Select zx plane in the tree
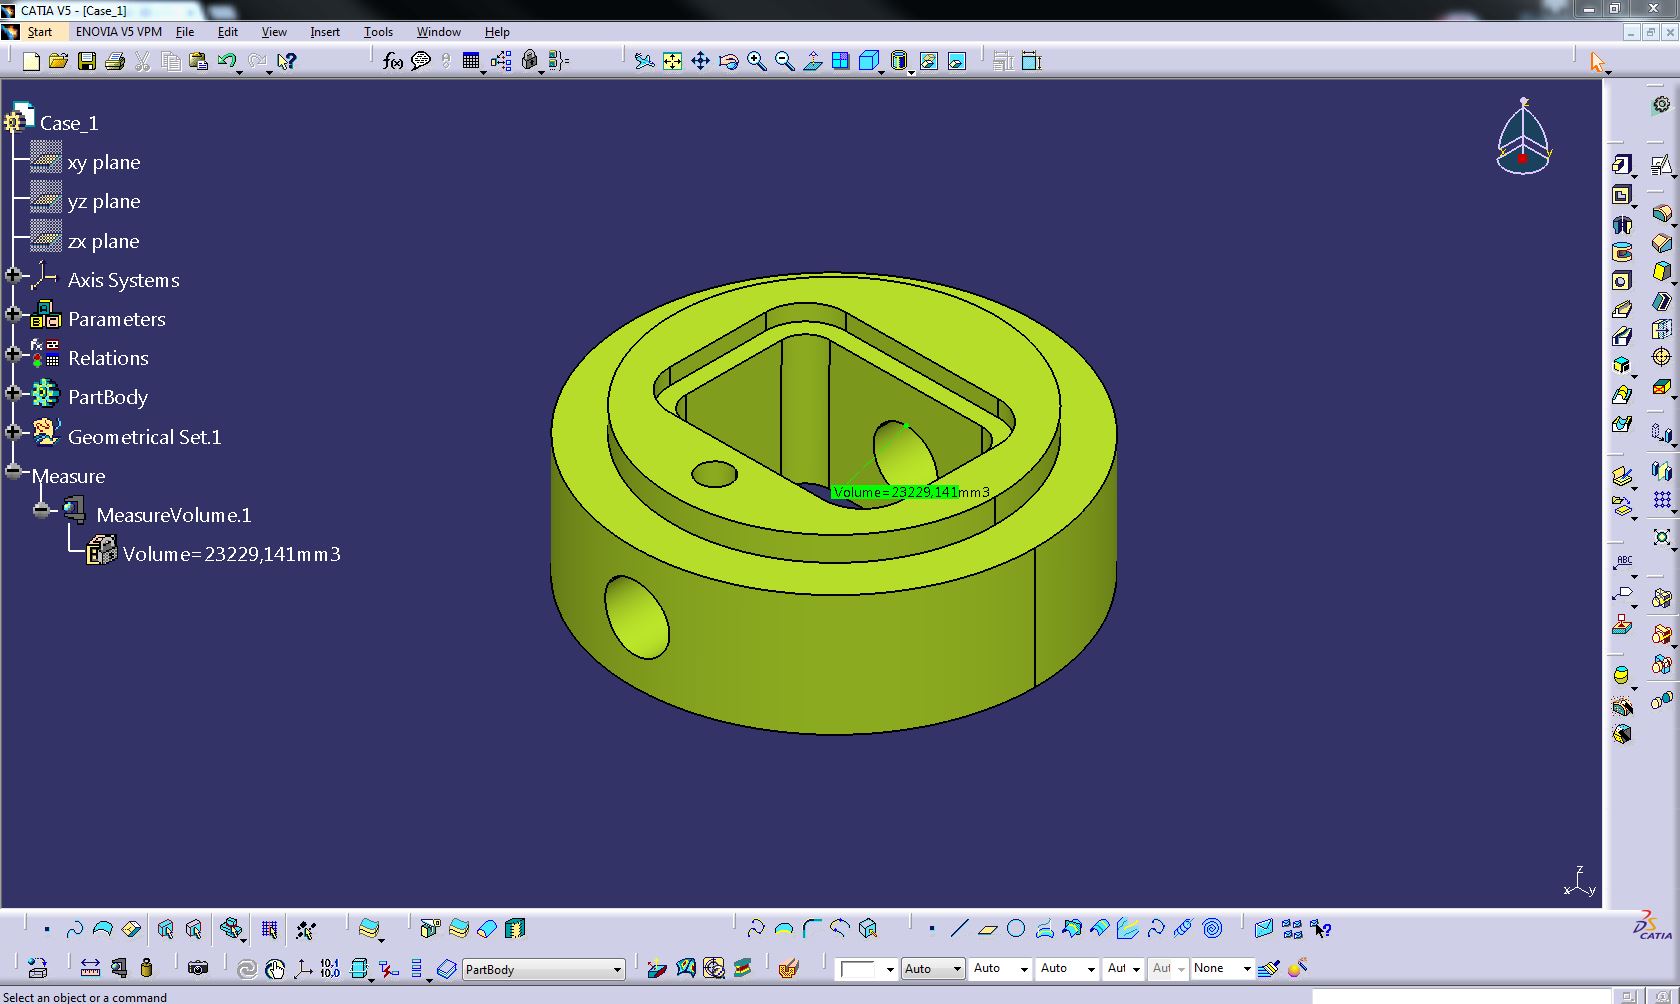Image resolution: width=1680 pixels, height=1004 pixels. (x=104, y=241)
